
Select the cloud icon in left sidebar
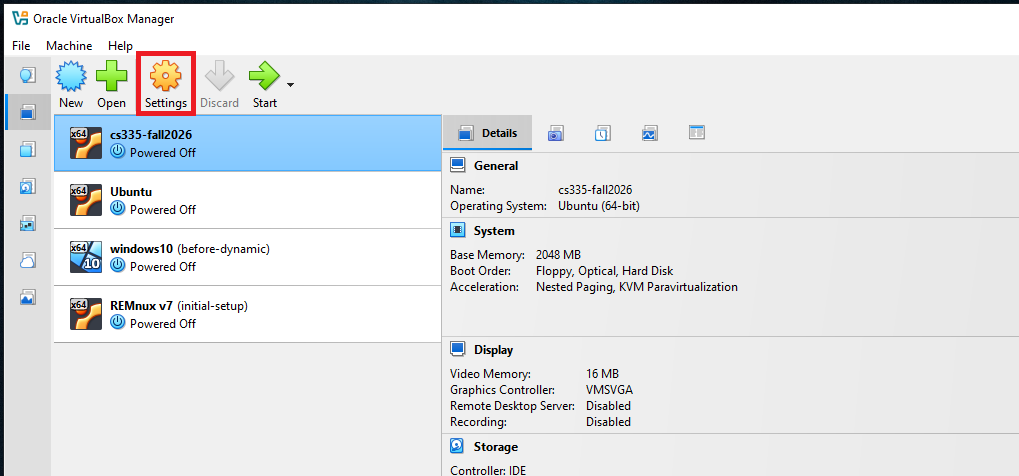click(28, 260)
